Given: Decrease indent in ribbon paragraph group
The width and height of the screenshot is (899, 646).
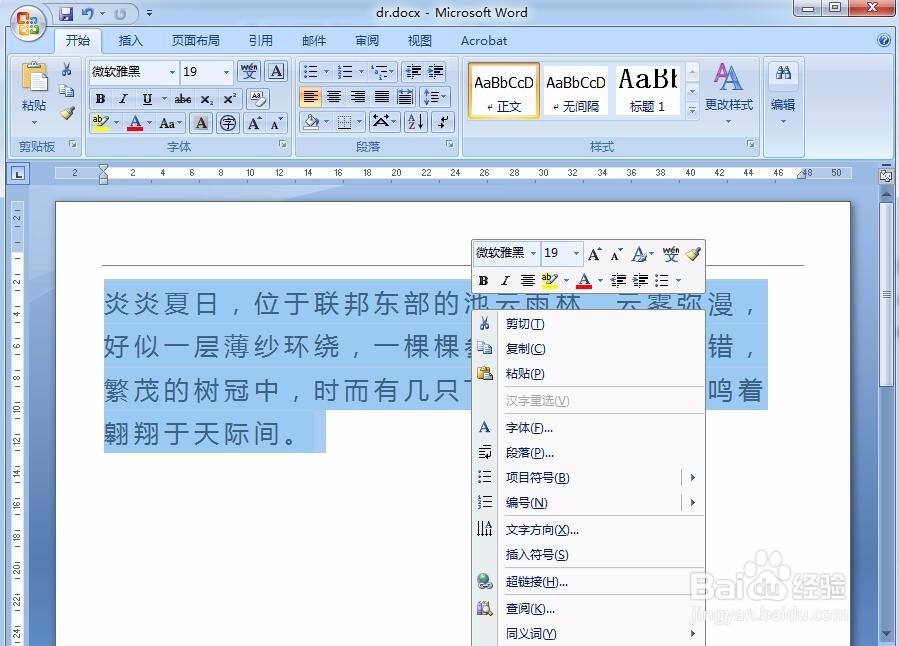Looking at the screenshot, I should coord(413,72).
